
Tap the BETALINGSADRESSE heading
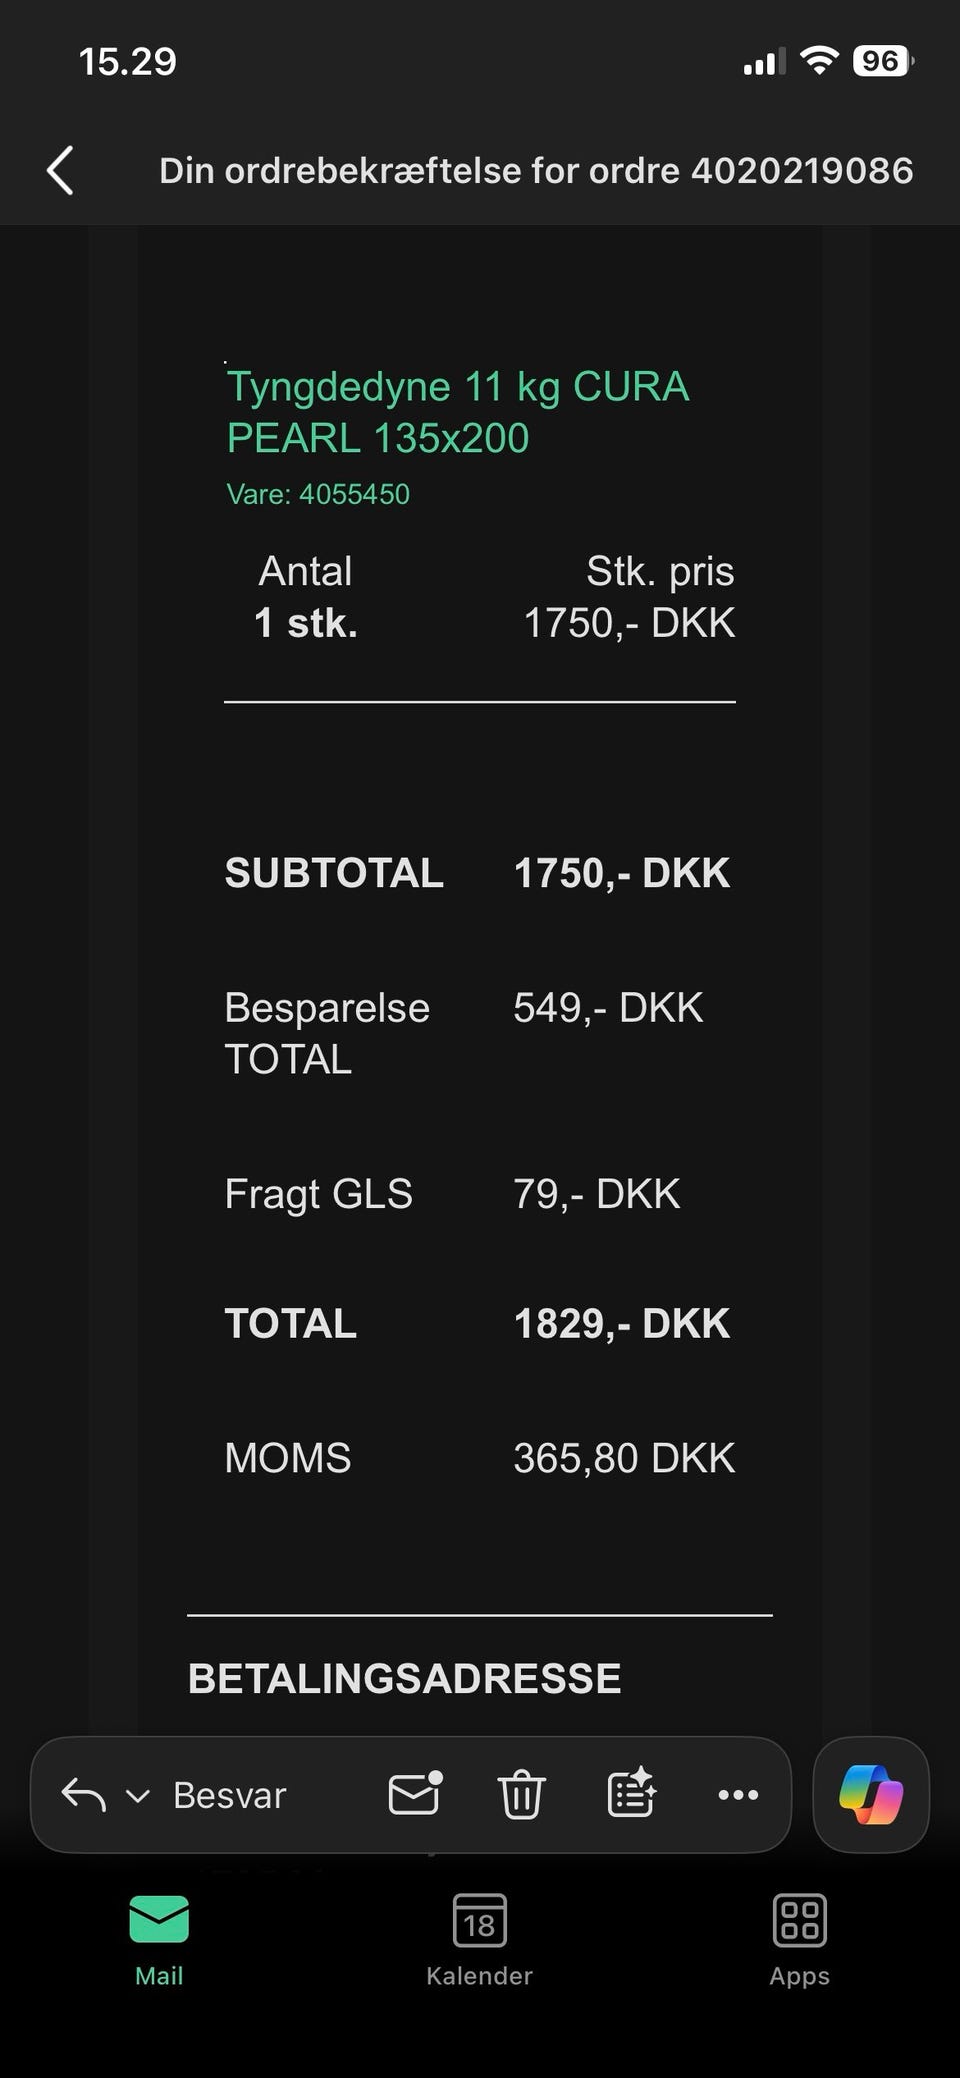(404, 1679)
